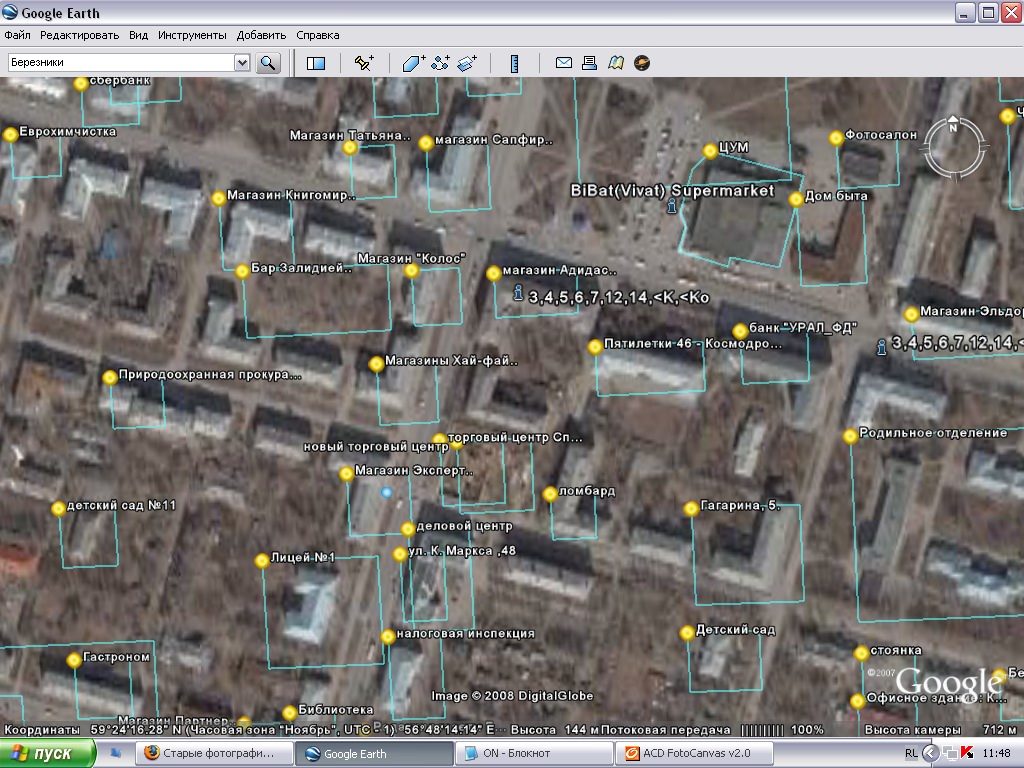The image size is (1024, 768).
Task: Click the Email envelope icon
Action: [x=564, y=63]
